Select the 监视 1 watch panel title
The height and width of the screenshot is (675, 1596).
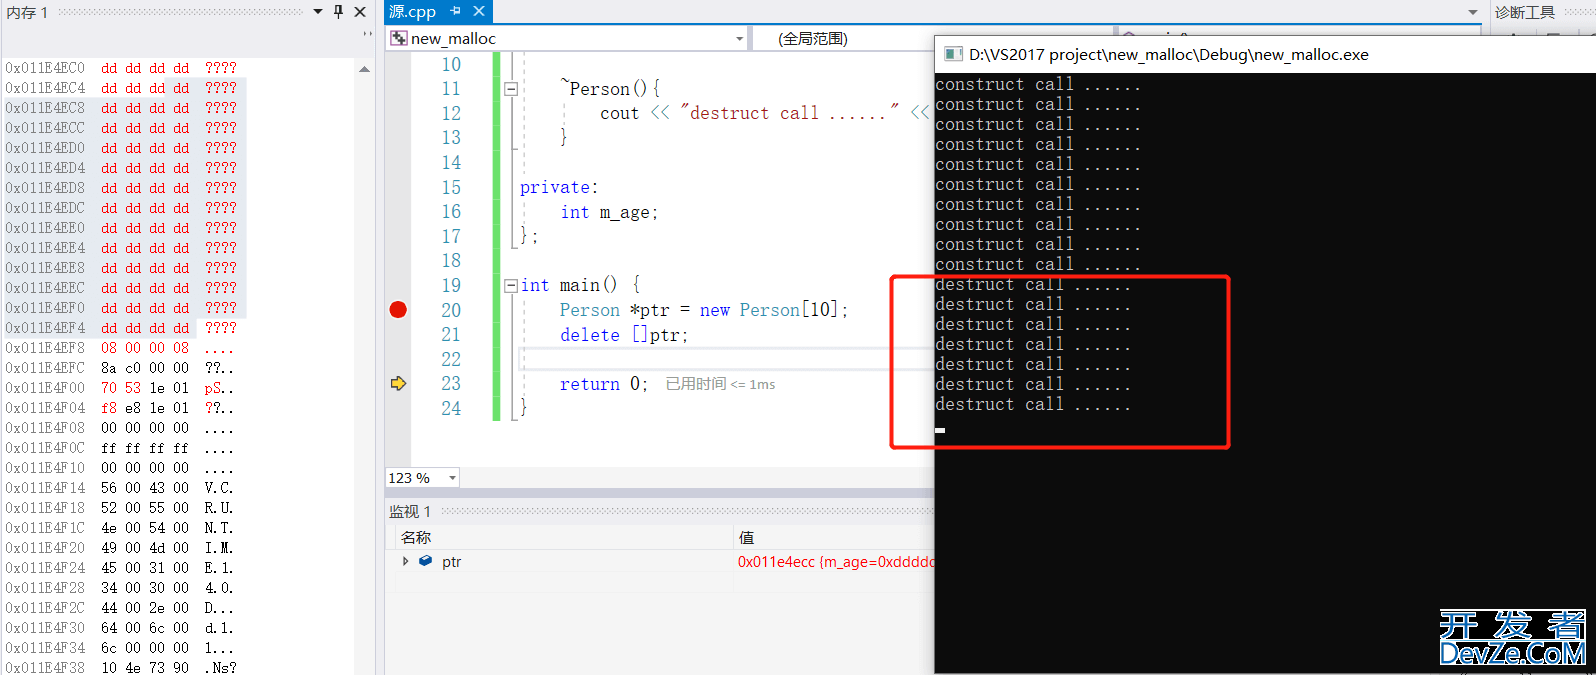(410, 511)
